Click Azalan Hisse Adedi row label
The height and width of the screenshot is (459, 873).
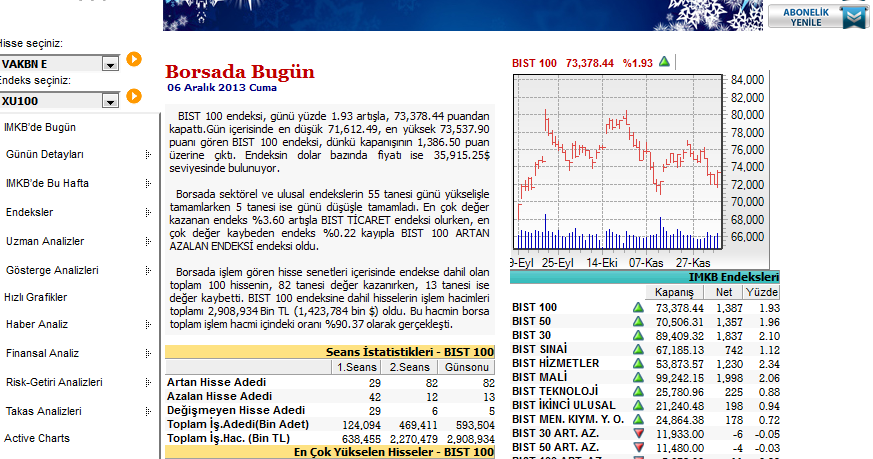[x=219, y=397]
